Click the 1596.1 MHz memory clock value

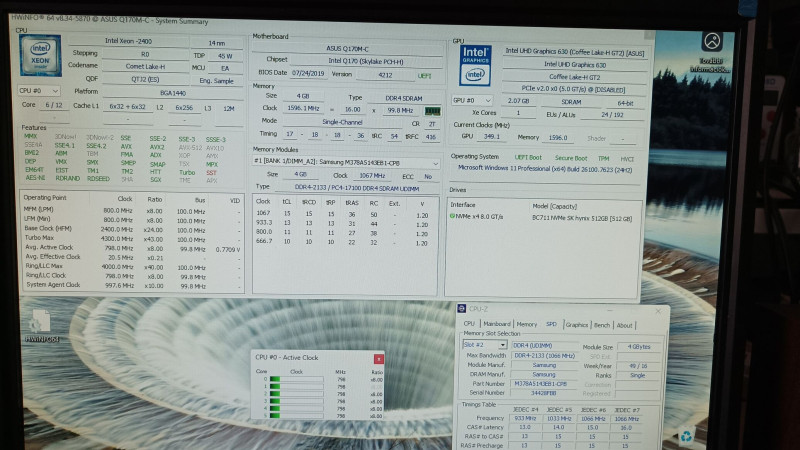coord(303,108)
